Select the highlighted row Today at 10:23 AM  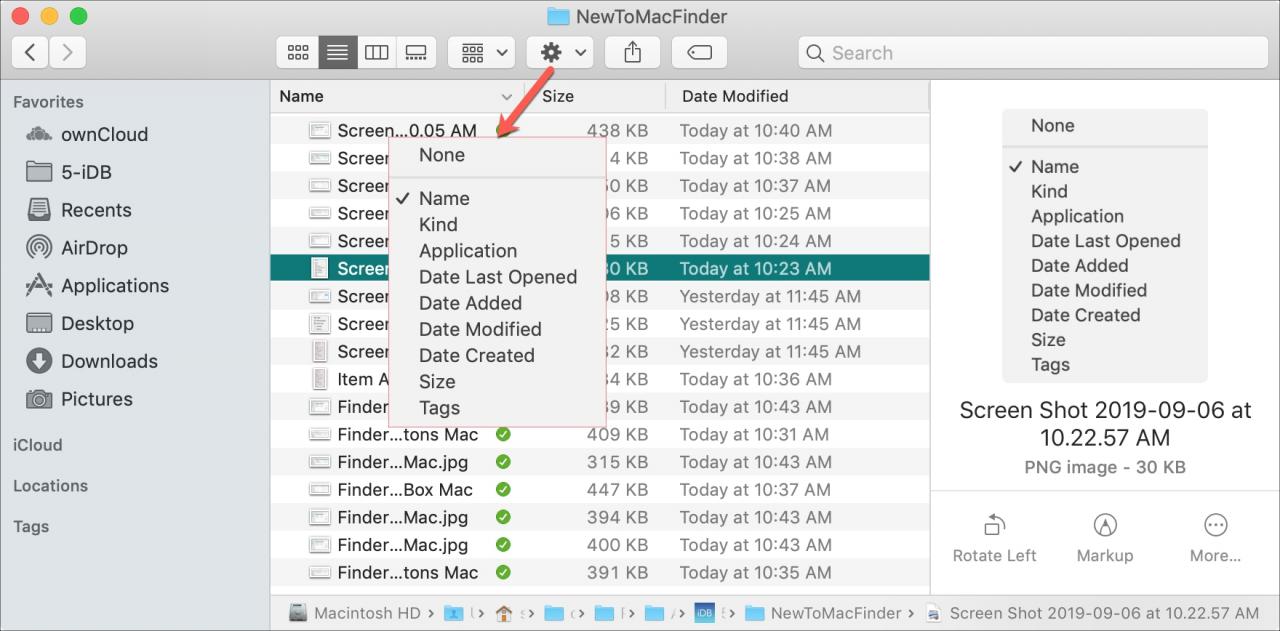tap(600, 268)
